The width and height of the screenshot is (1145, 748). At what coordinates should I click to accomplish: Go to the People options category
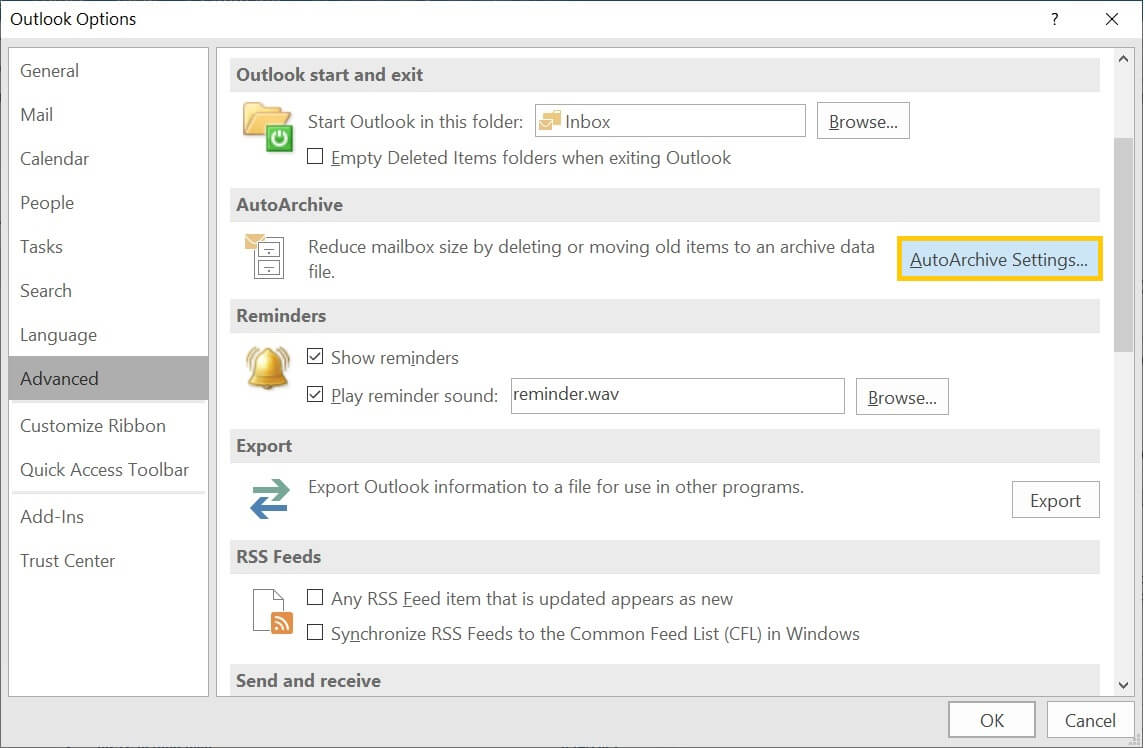pos(109,202)
